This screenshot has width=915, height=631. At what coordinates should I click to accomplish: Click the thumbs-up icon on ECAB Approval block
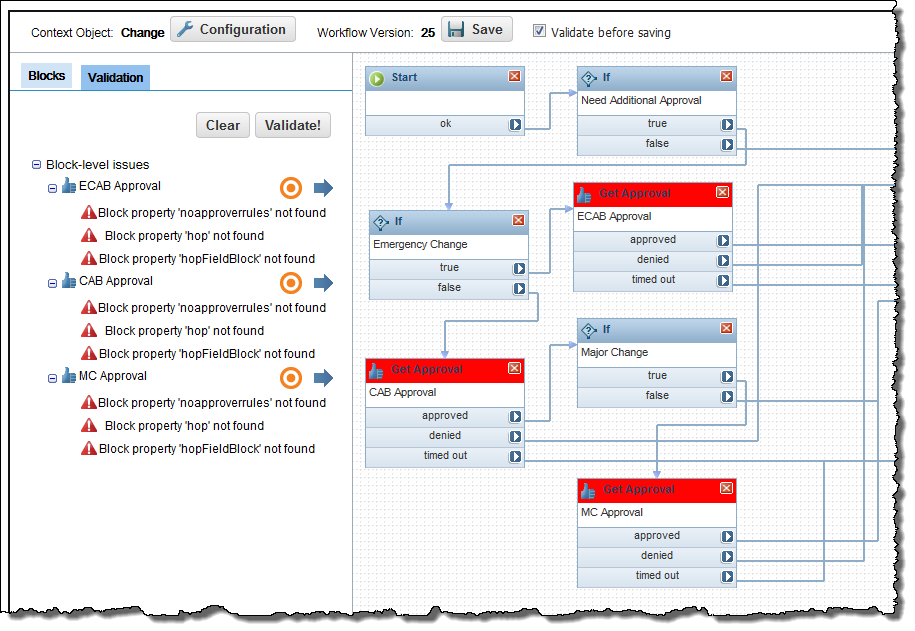point(588,194)
